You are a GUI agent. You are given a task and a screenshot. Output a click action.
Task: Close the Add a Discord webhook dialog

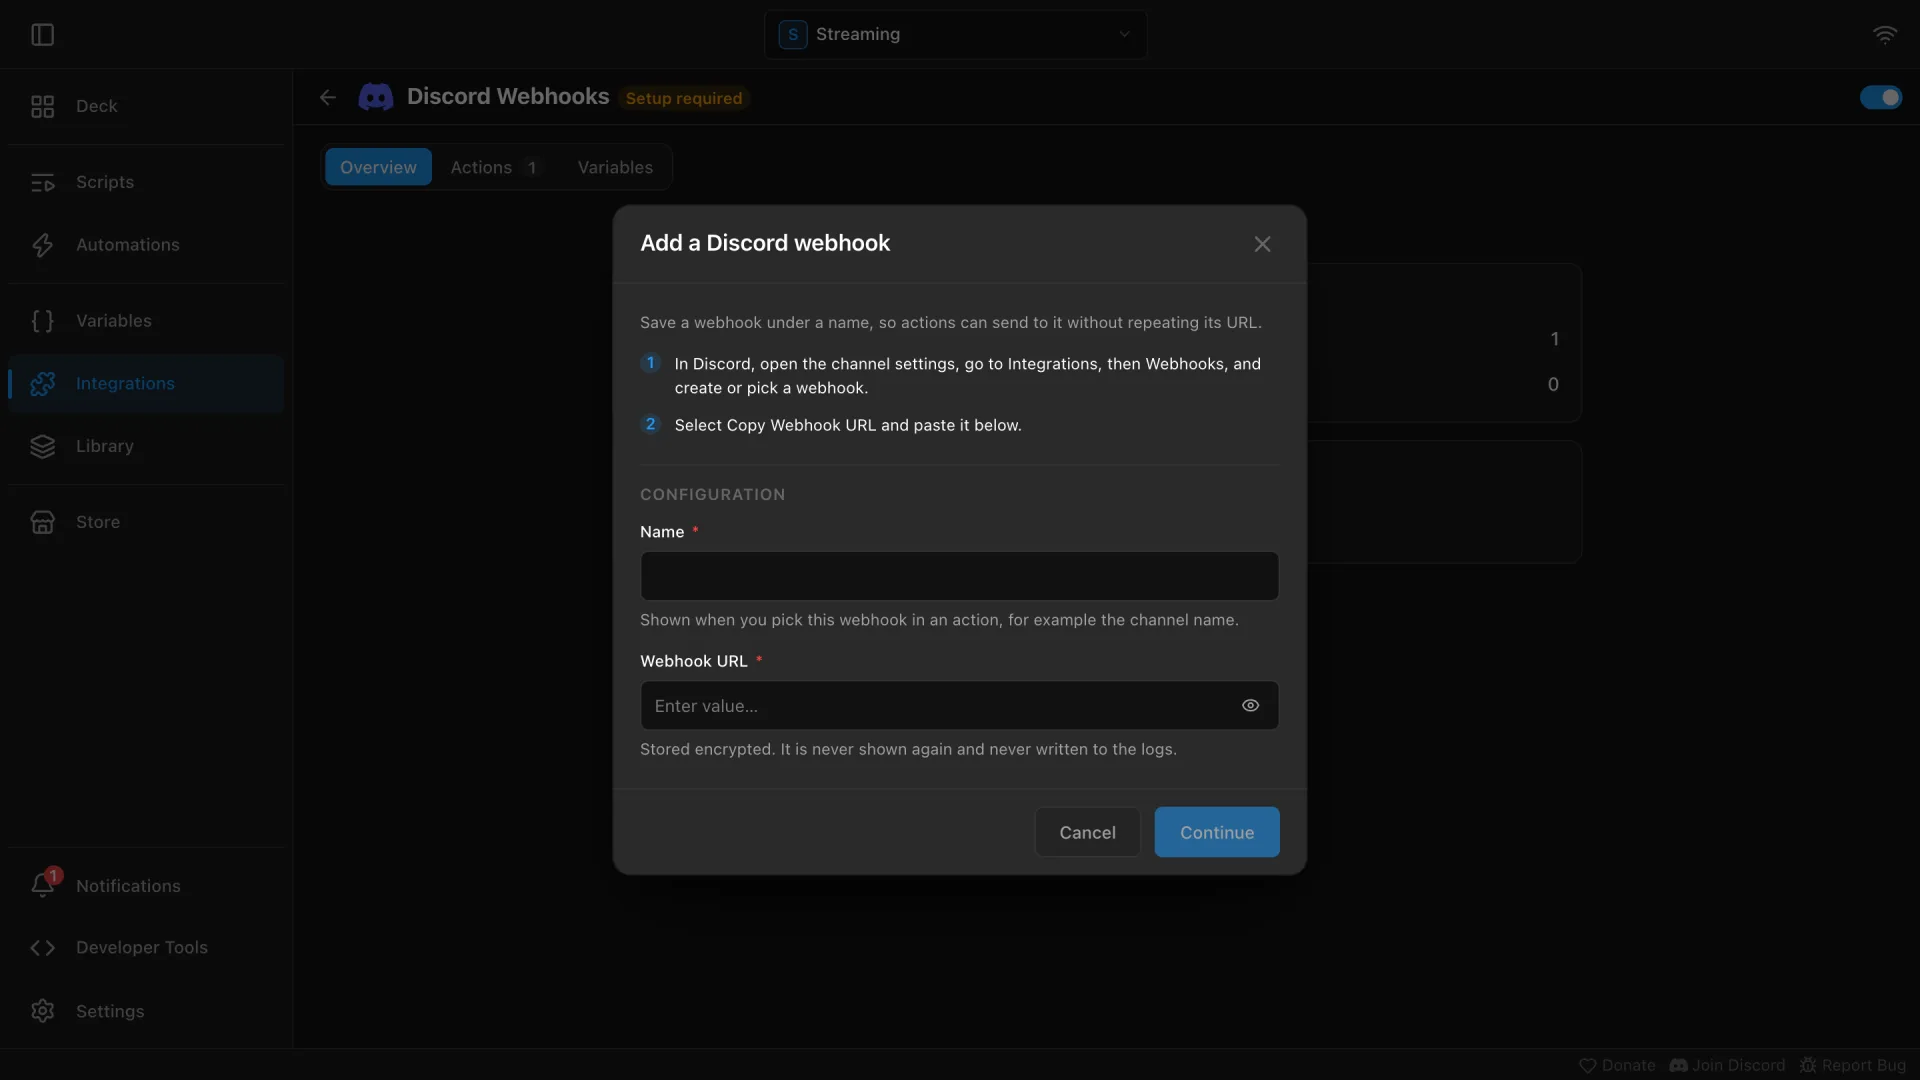coord(1262,244)
